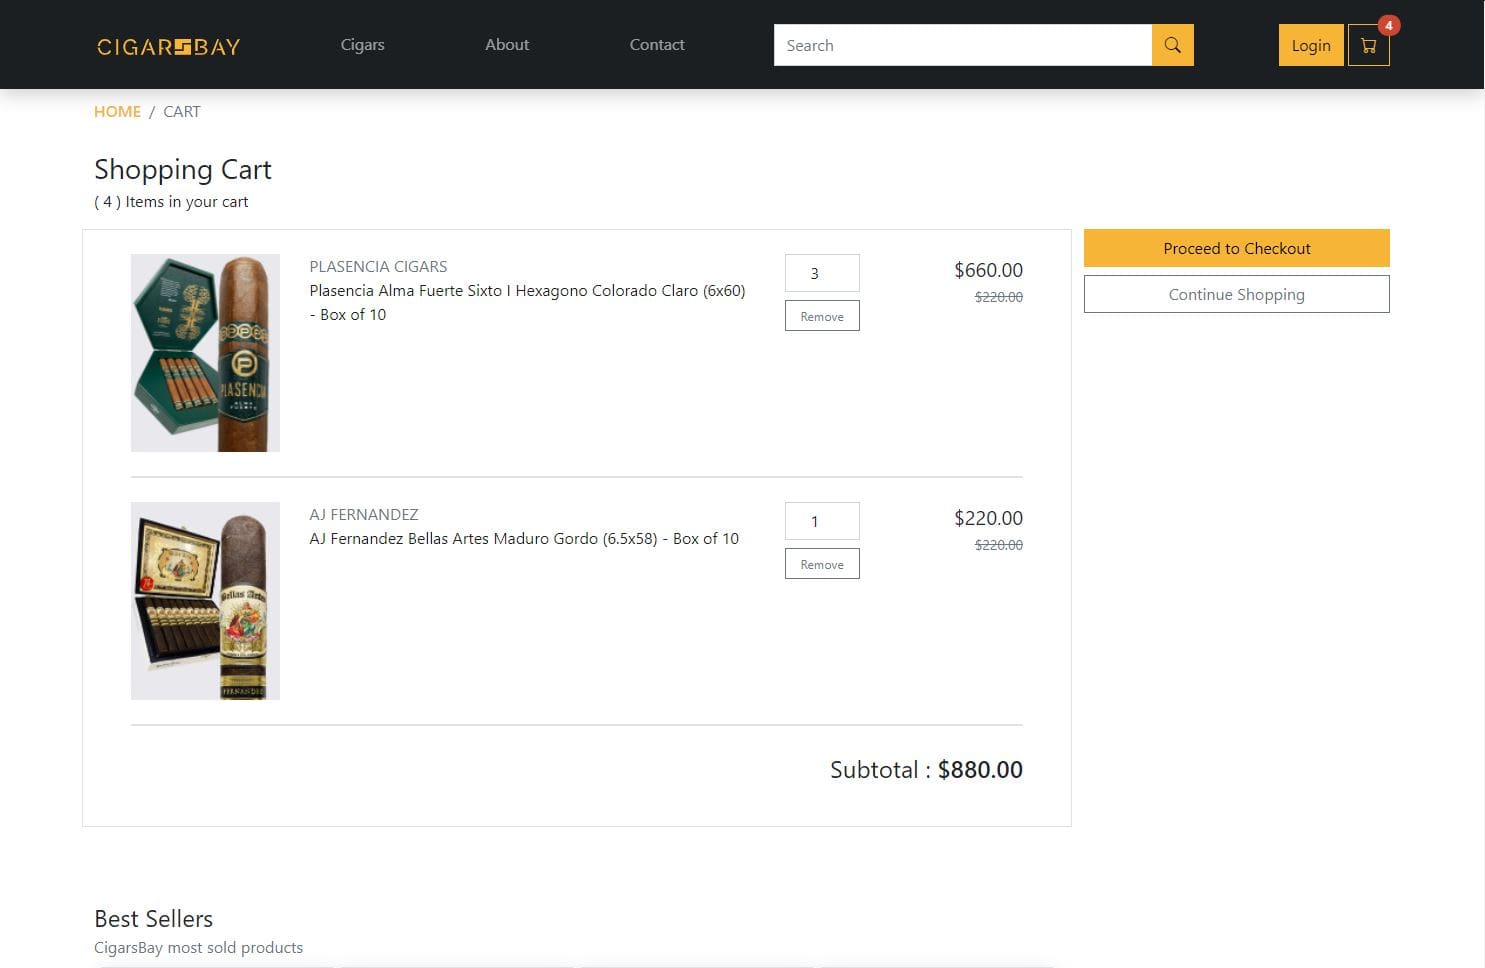
Task: Click the Login button
Action: point(1311,45)
